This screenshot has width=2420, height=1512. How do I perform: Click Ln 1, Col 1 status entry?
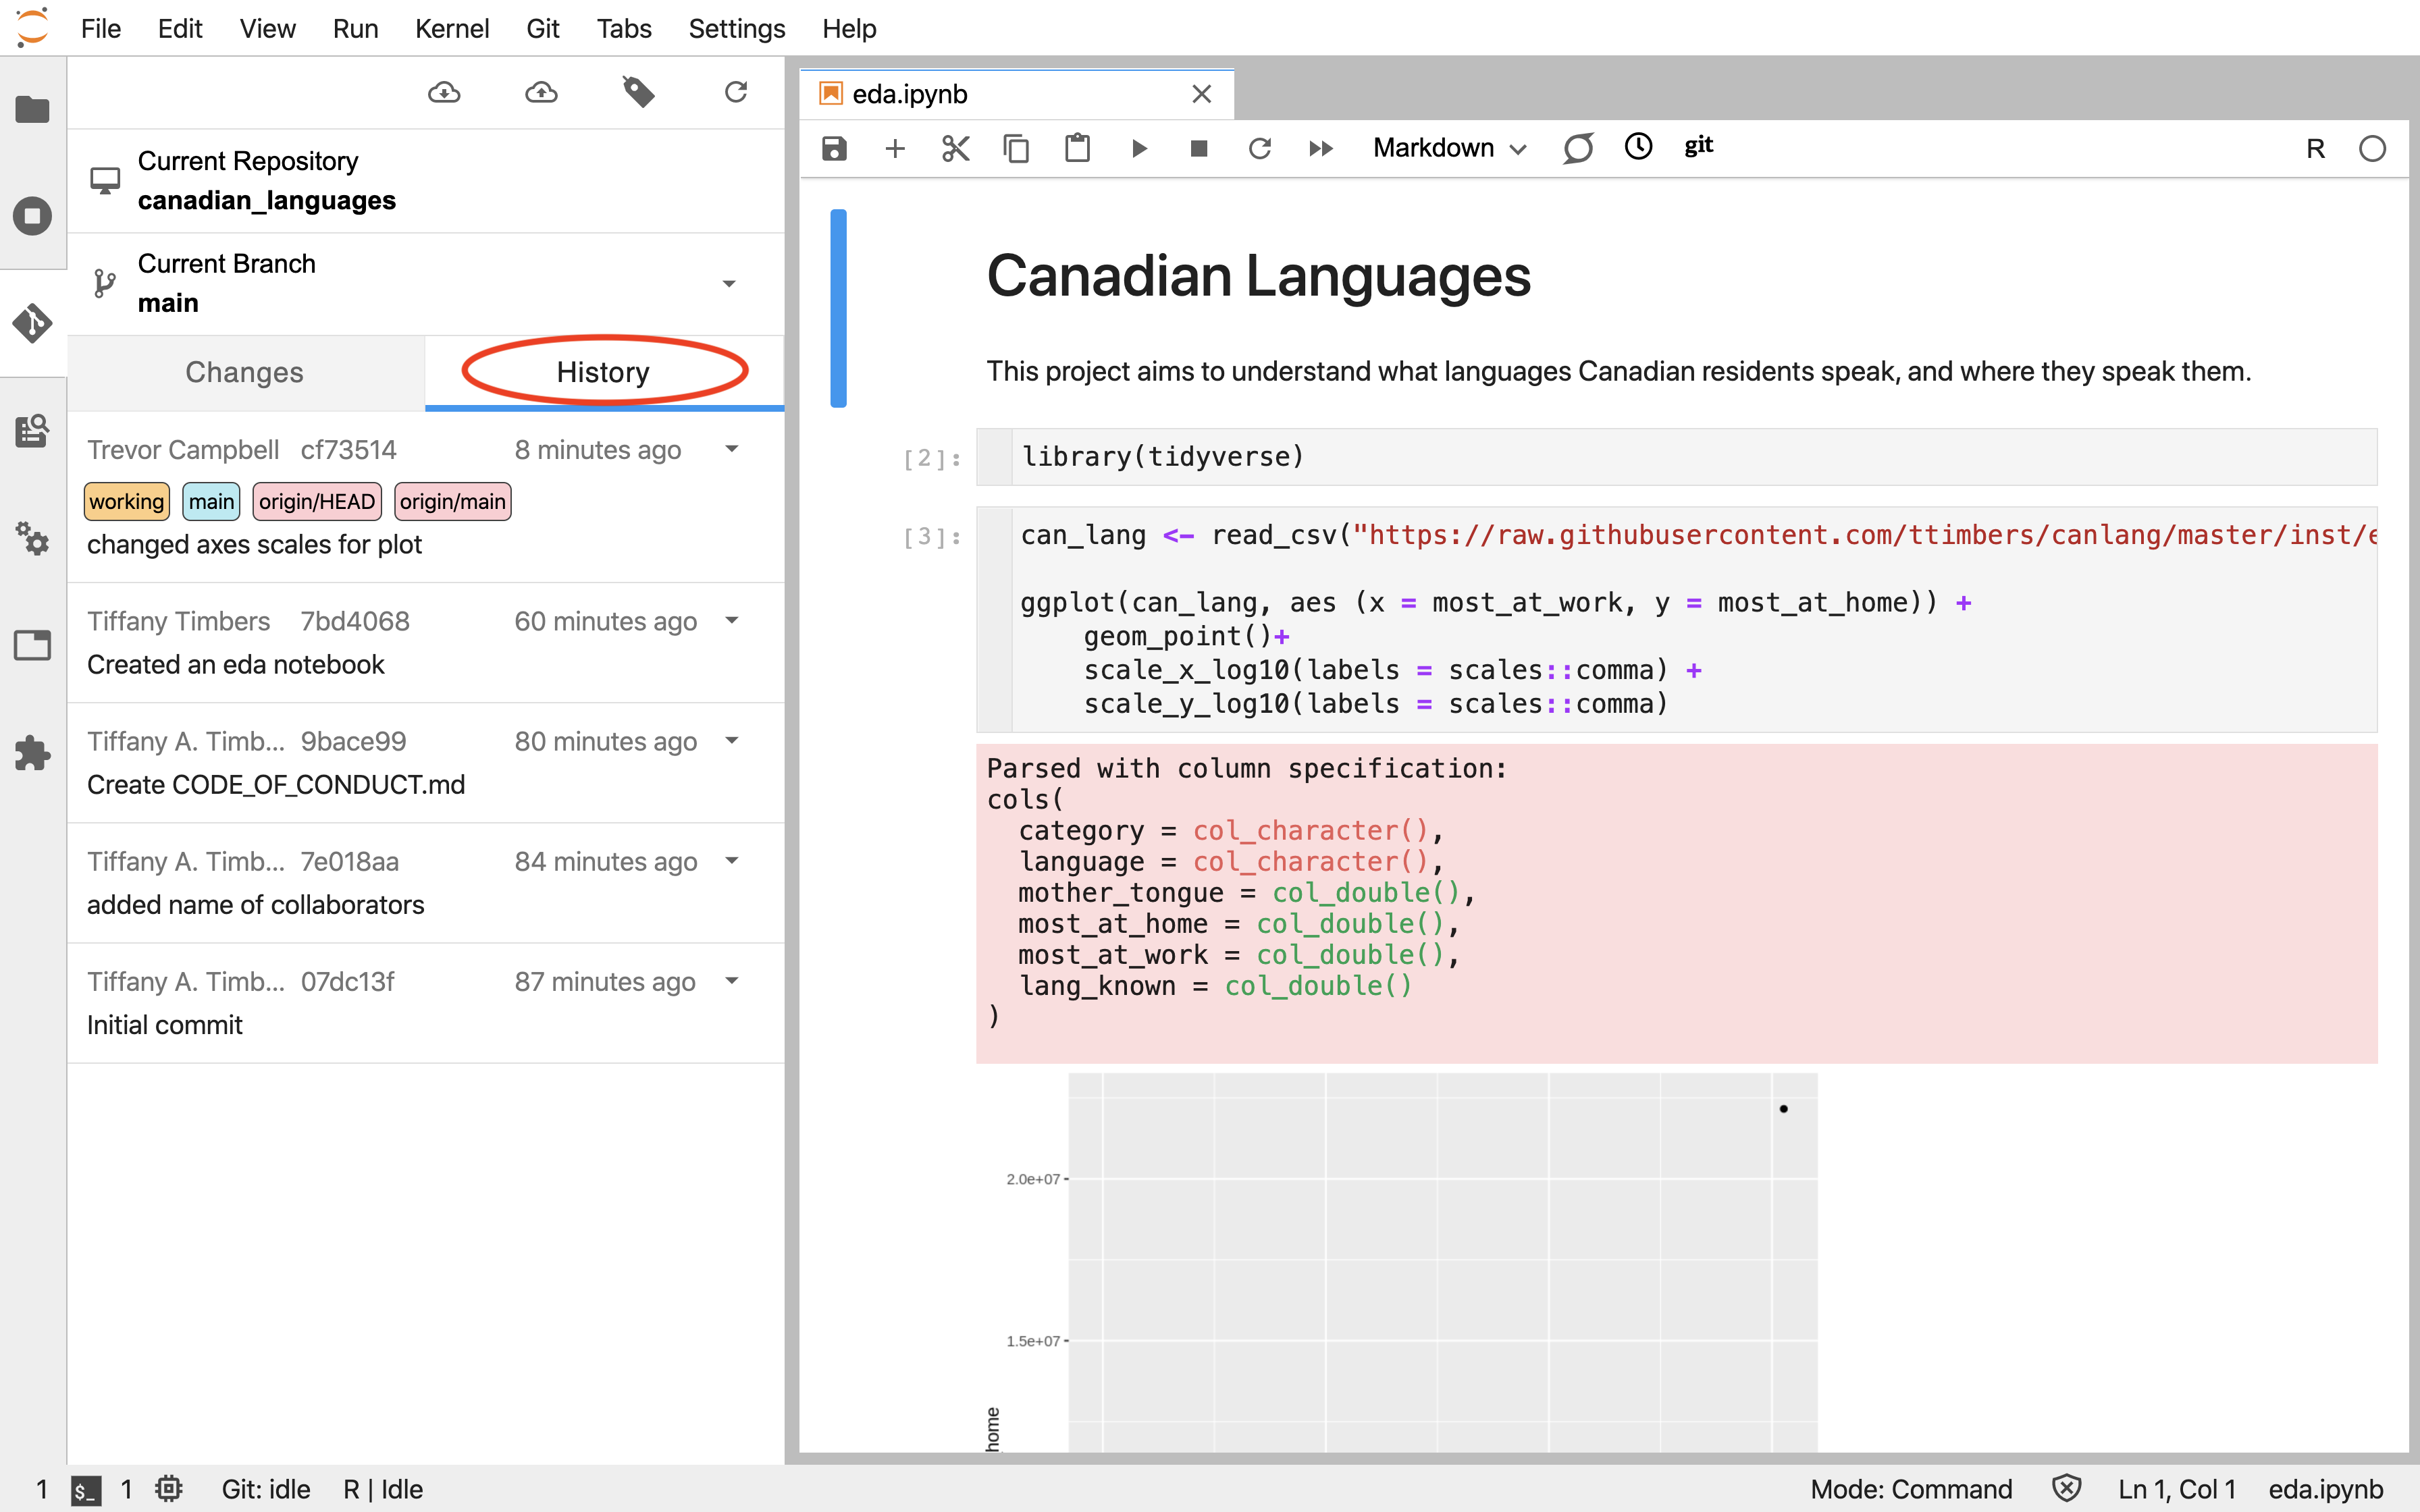pyautogui.click(x=2176, y=1489)
